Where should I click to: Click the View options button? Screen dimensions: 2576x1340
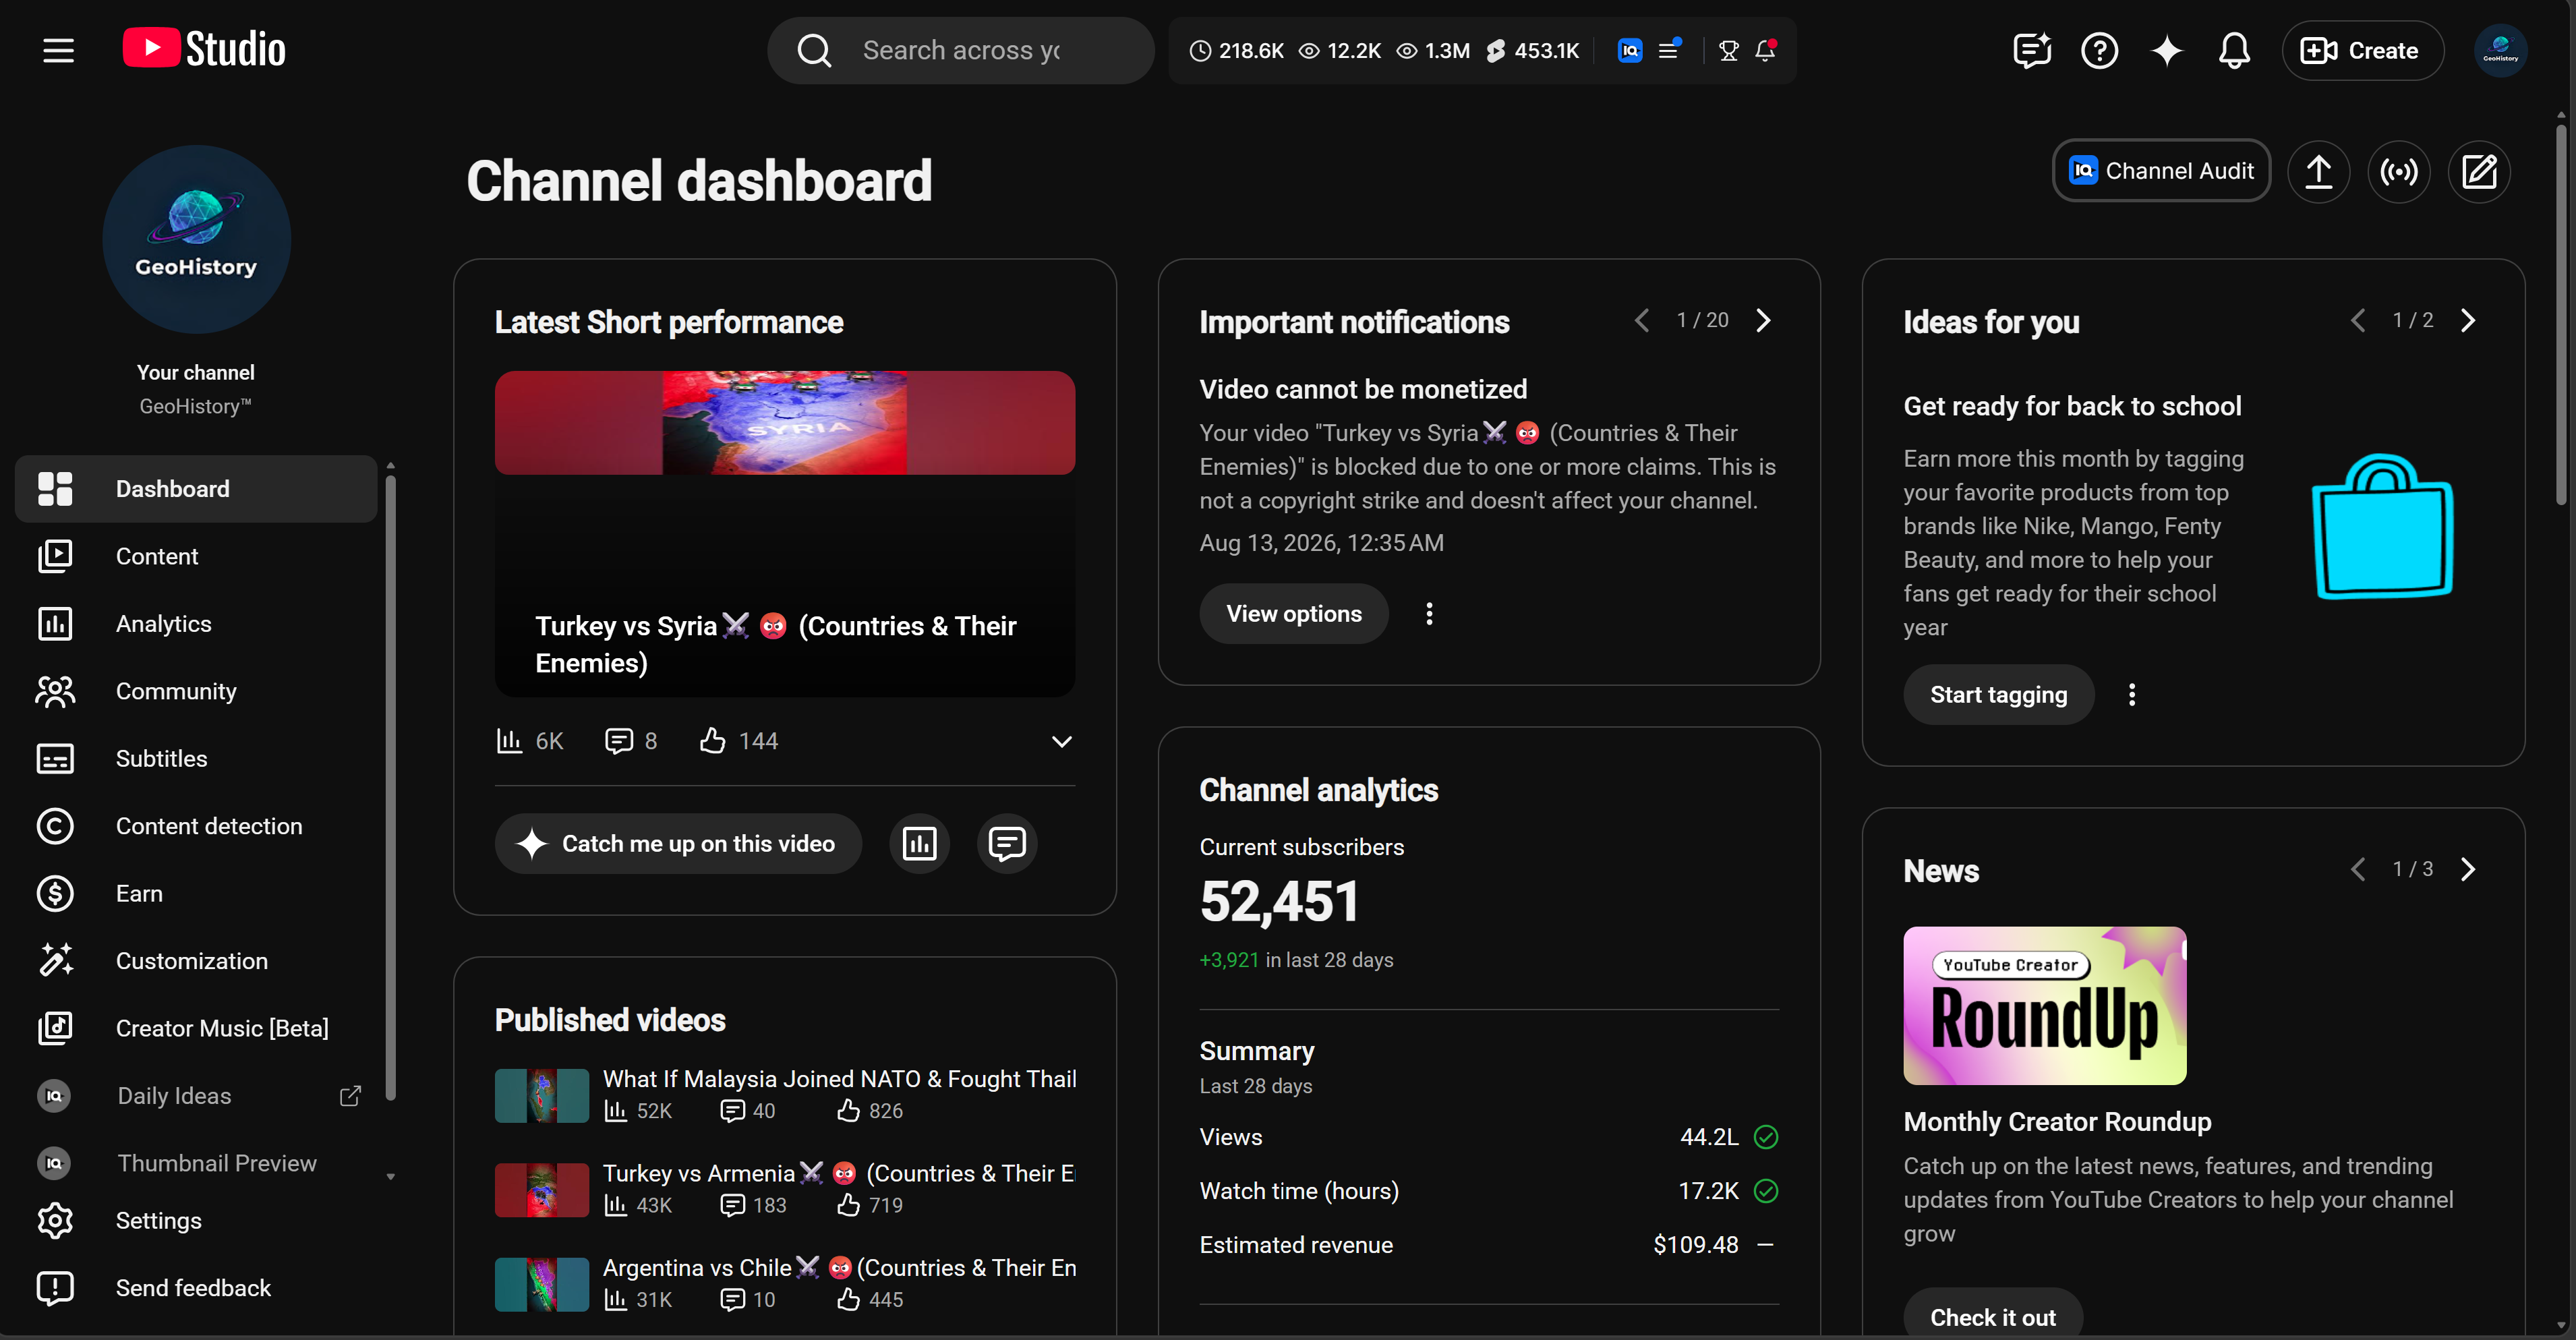click(1294, 614)
